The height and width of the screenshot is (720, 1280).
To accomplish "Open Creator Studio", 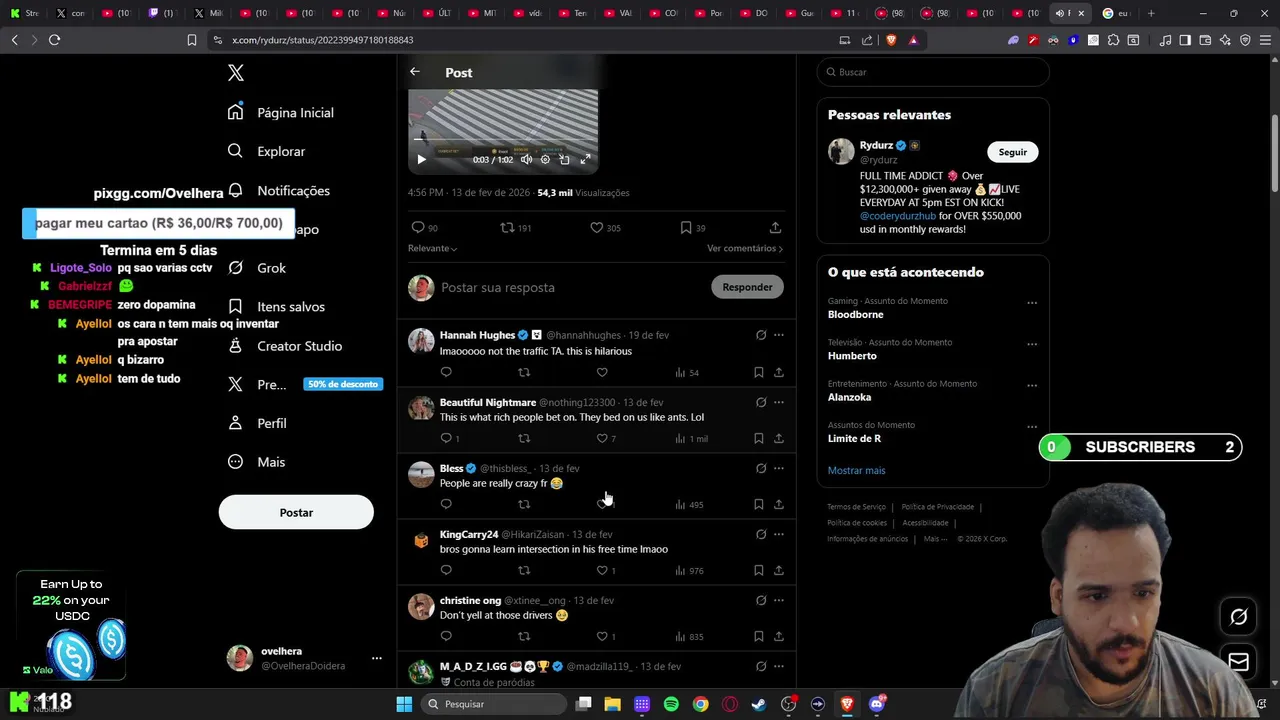I will point(285,346).
